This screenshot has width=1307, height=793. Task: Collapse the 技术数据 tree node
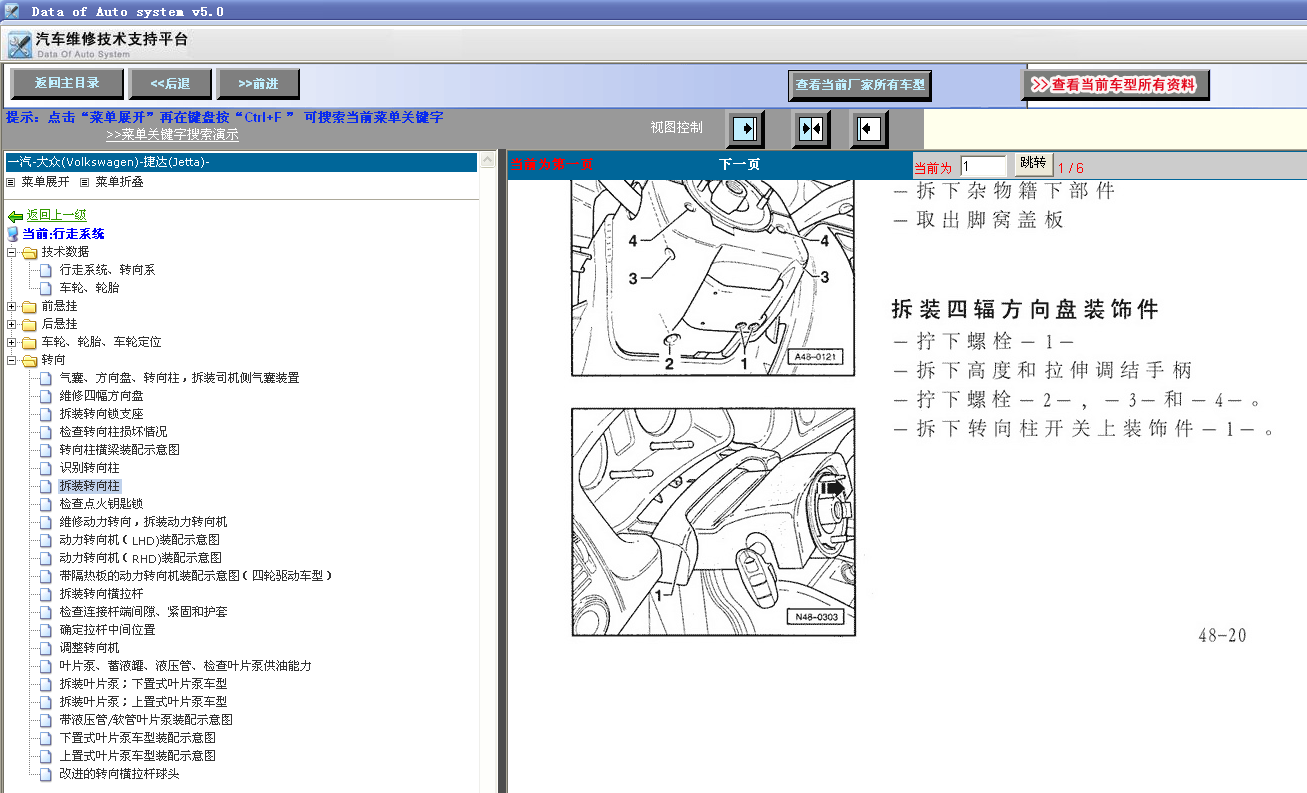pos(11,252)
